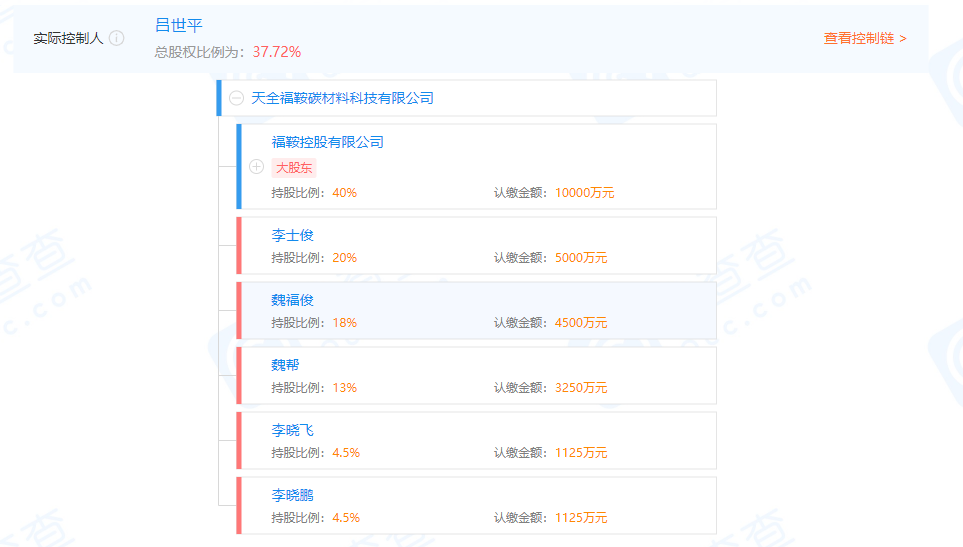Image resolution: width=963 pixels, height=547 pixels.
Task: Click 李士俊's 20% shareholding value
Action: [344, 258]
